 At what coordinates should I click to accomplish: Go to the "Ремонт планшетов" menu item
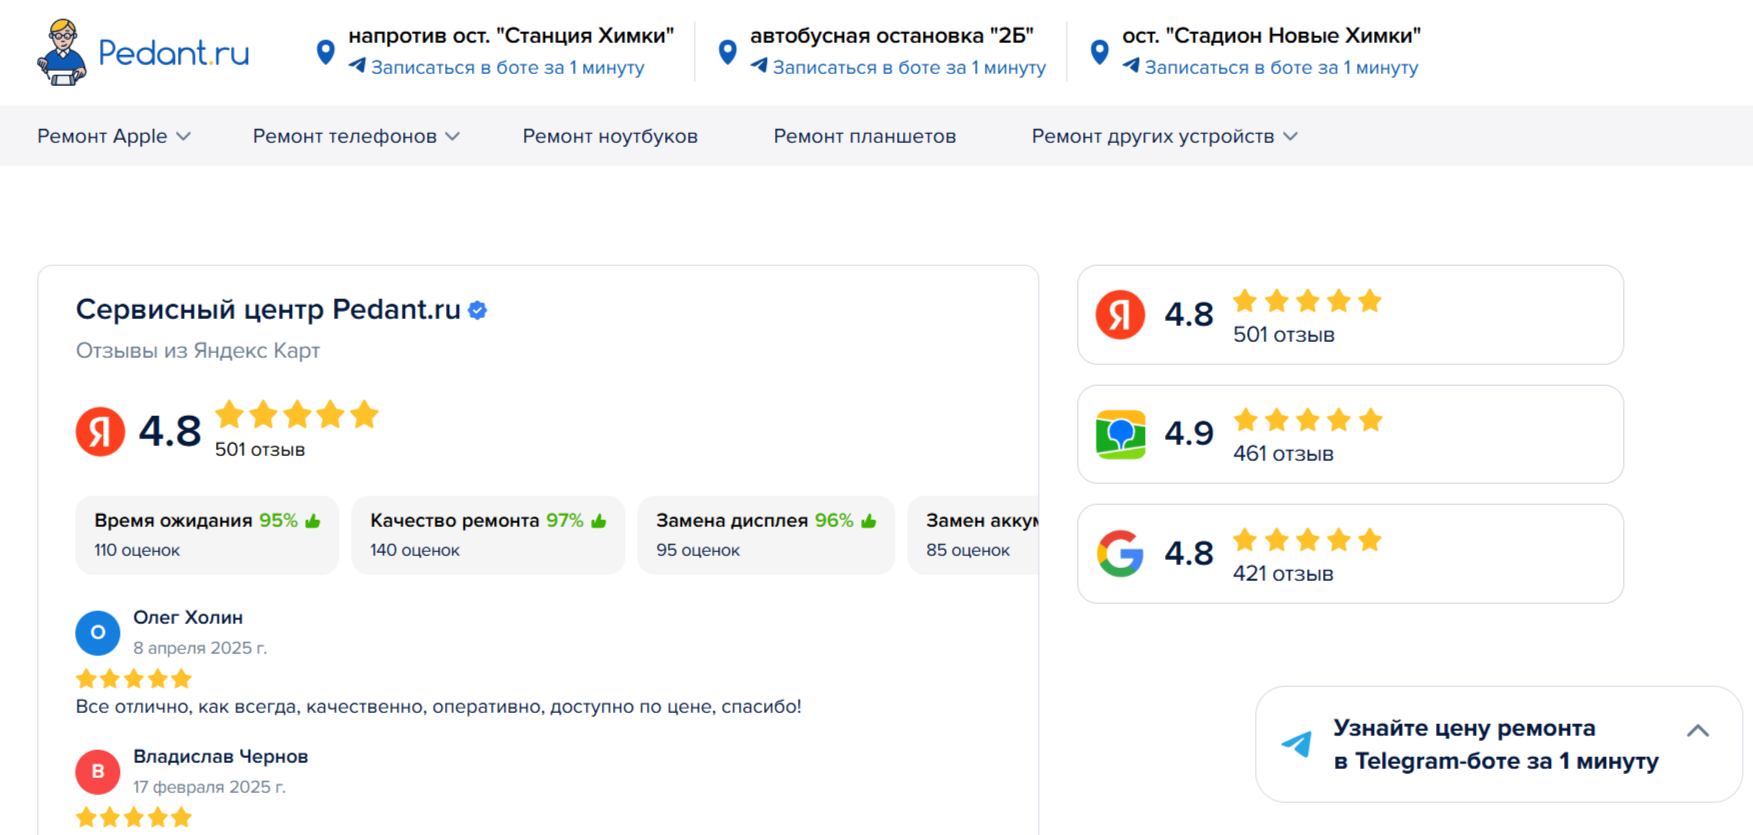coord(864,136)
